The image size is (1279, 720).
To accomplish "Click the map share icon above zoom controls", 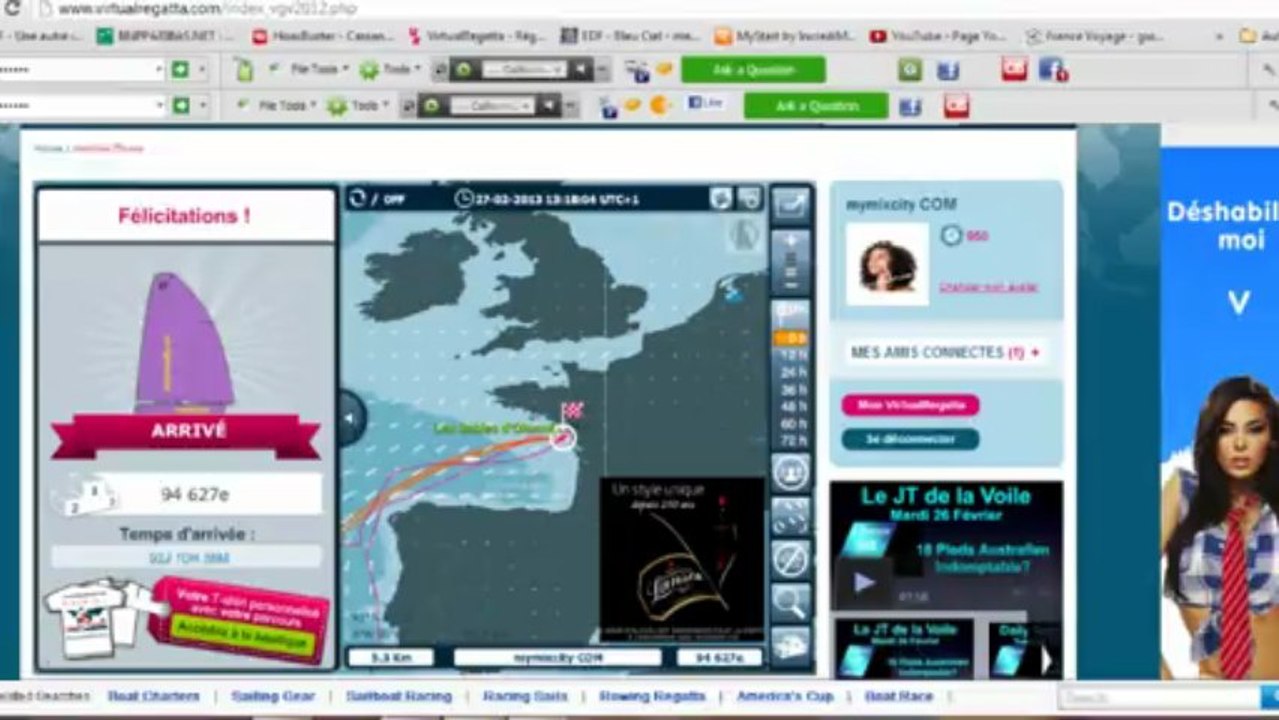I will tap(791, 204).
